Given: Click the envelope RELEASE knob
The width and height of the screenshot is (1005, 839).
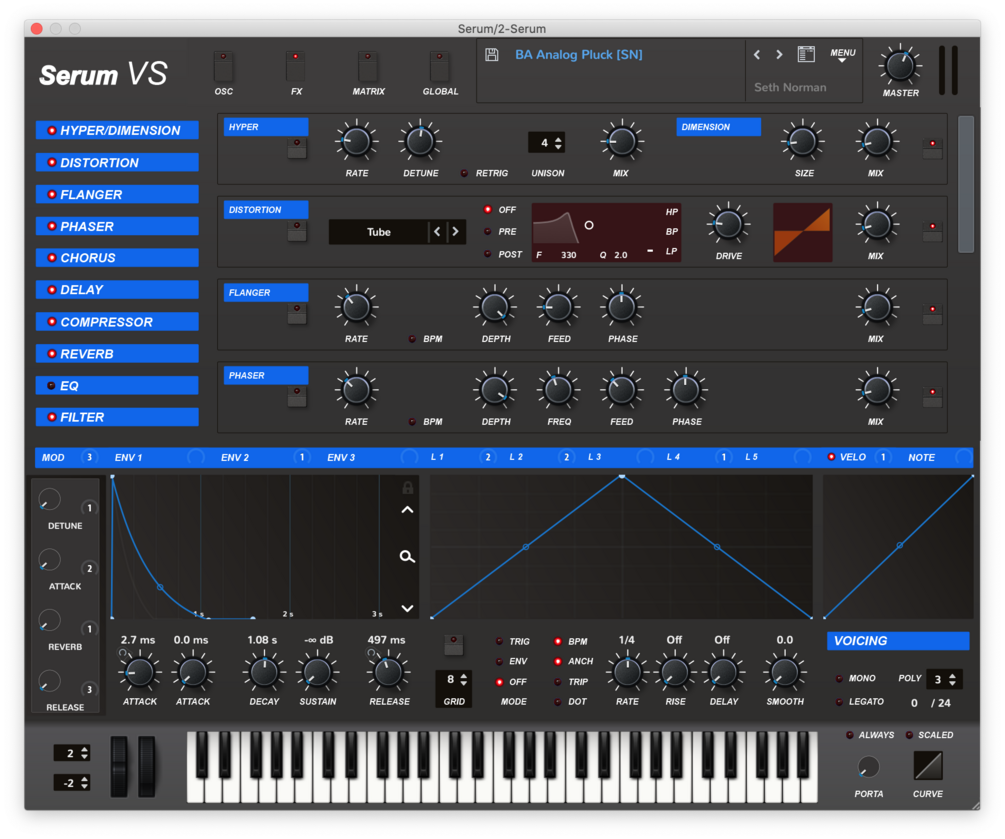Looking at the screenshot, I should (x=388, y=672).
